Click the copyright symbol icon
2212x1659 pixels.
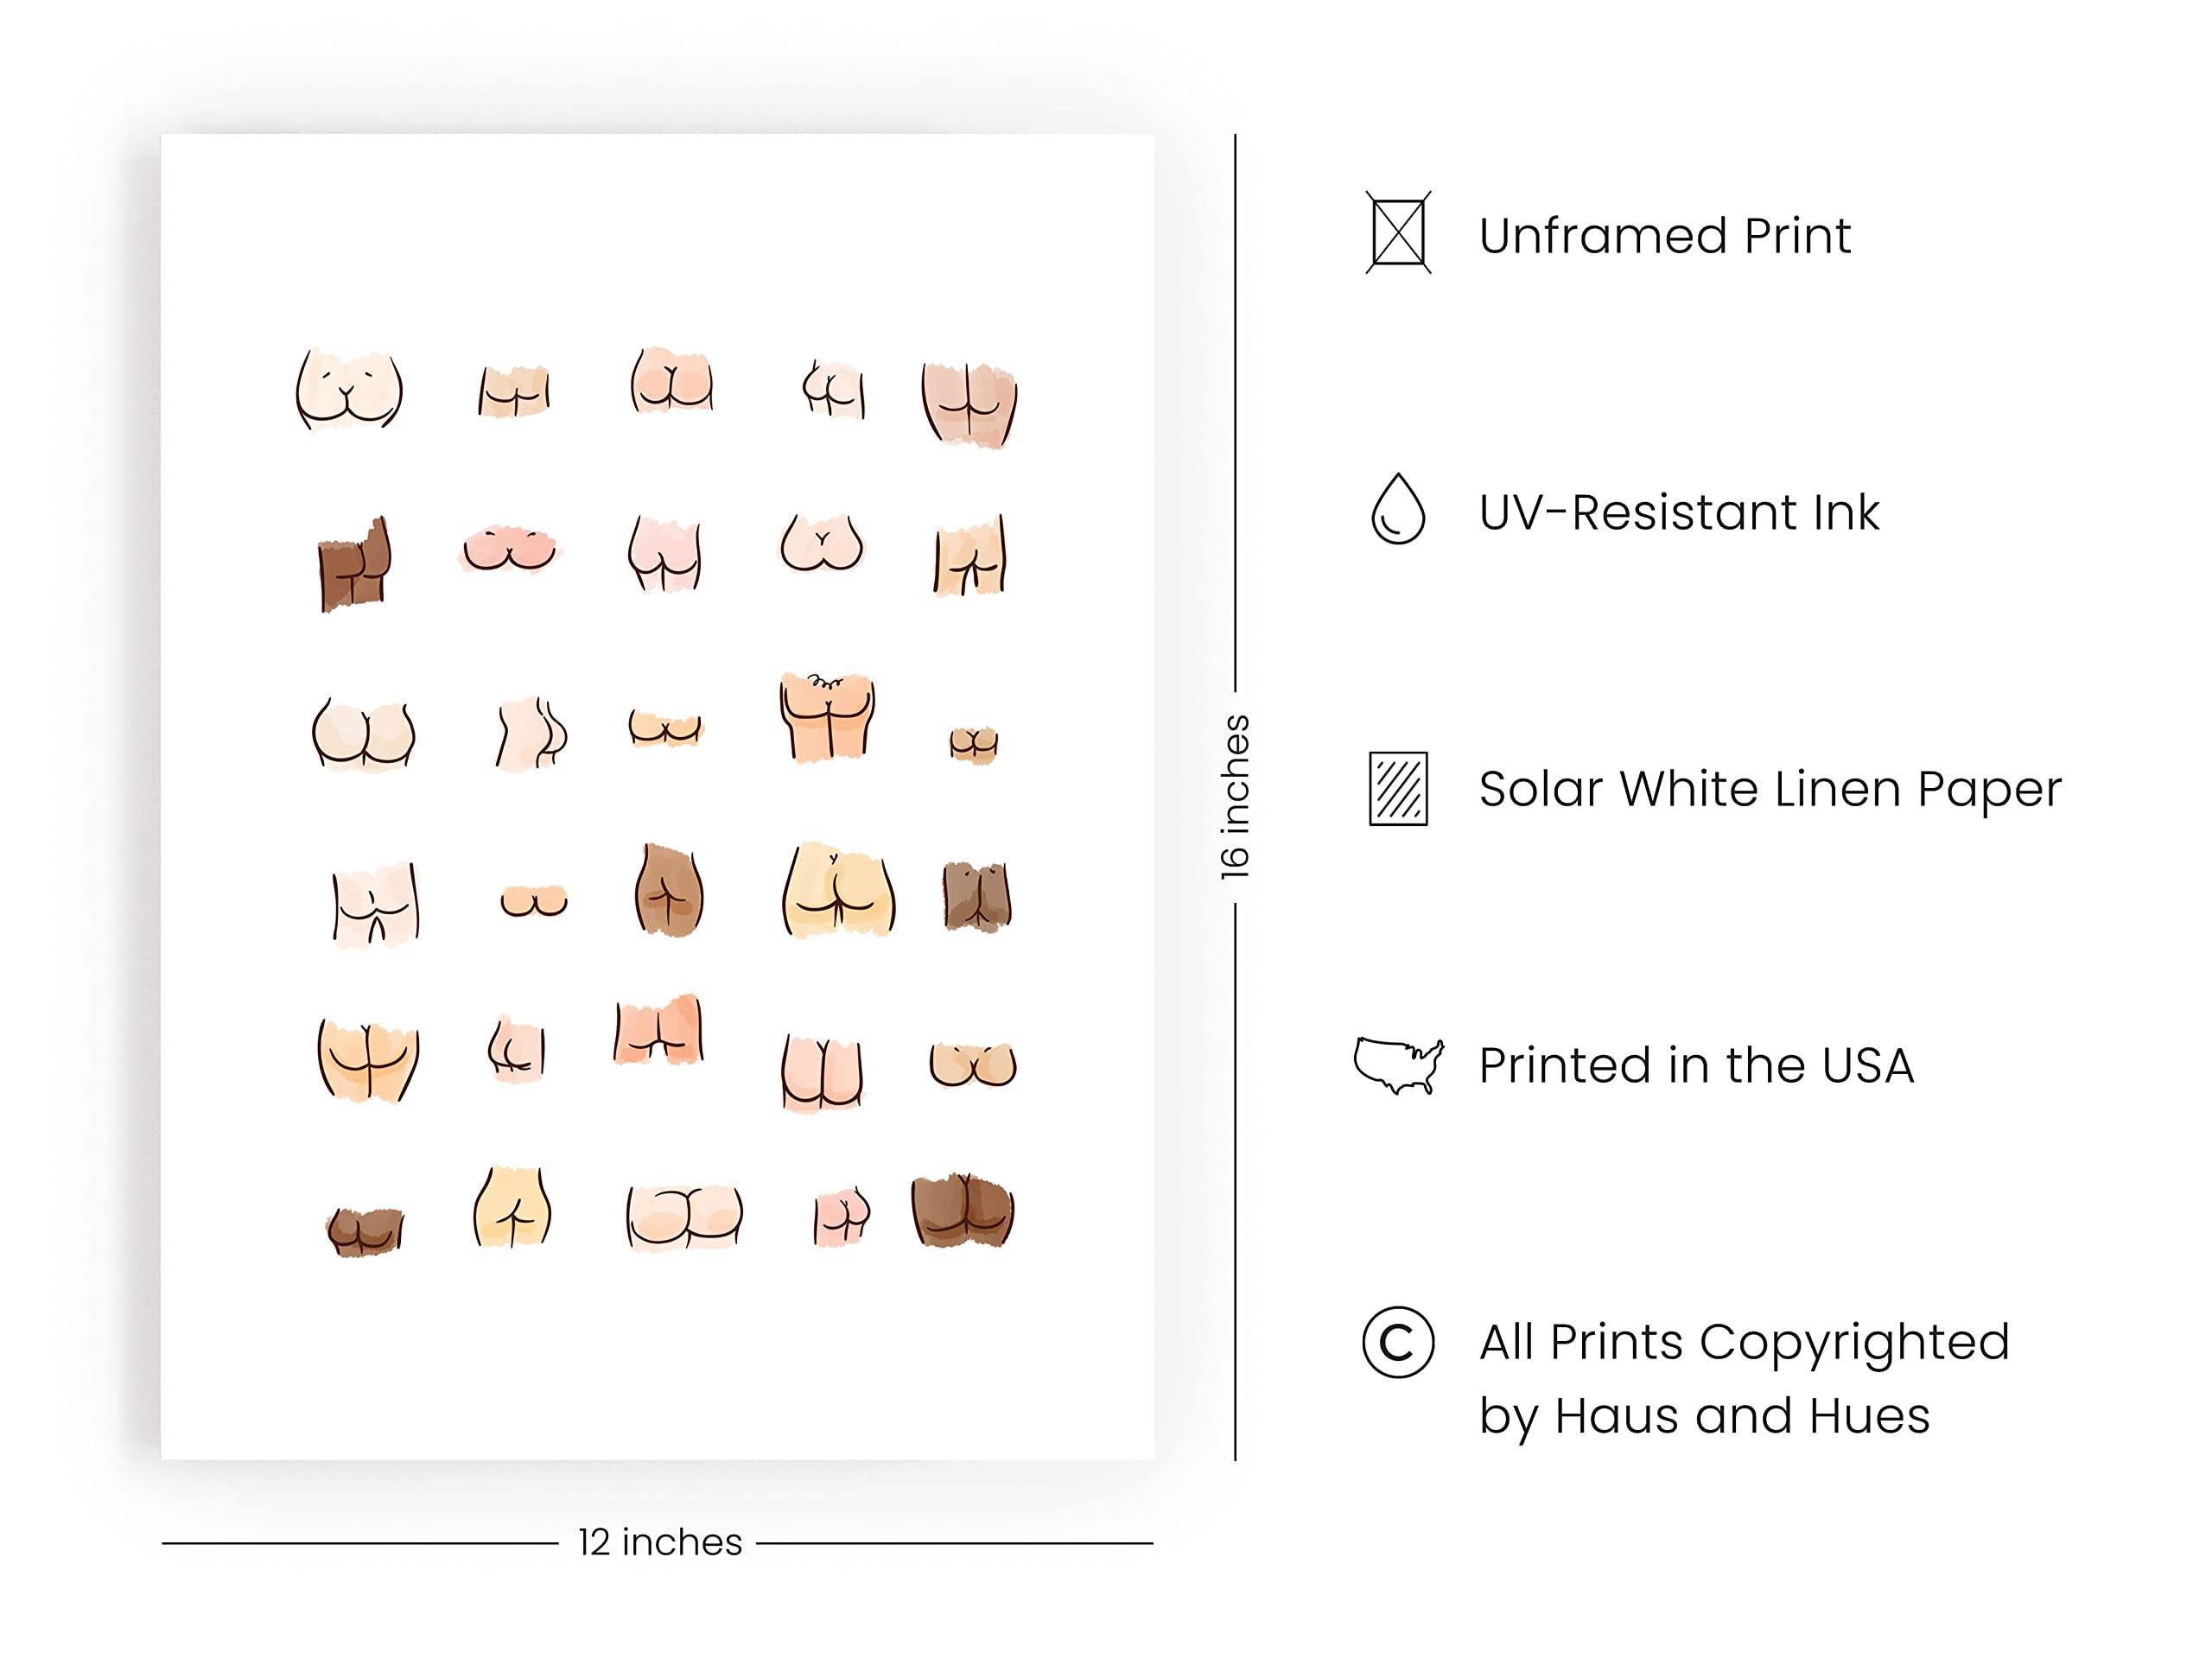tap(1398, 1342)
